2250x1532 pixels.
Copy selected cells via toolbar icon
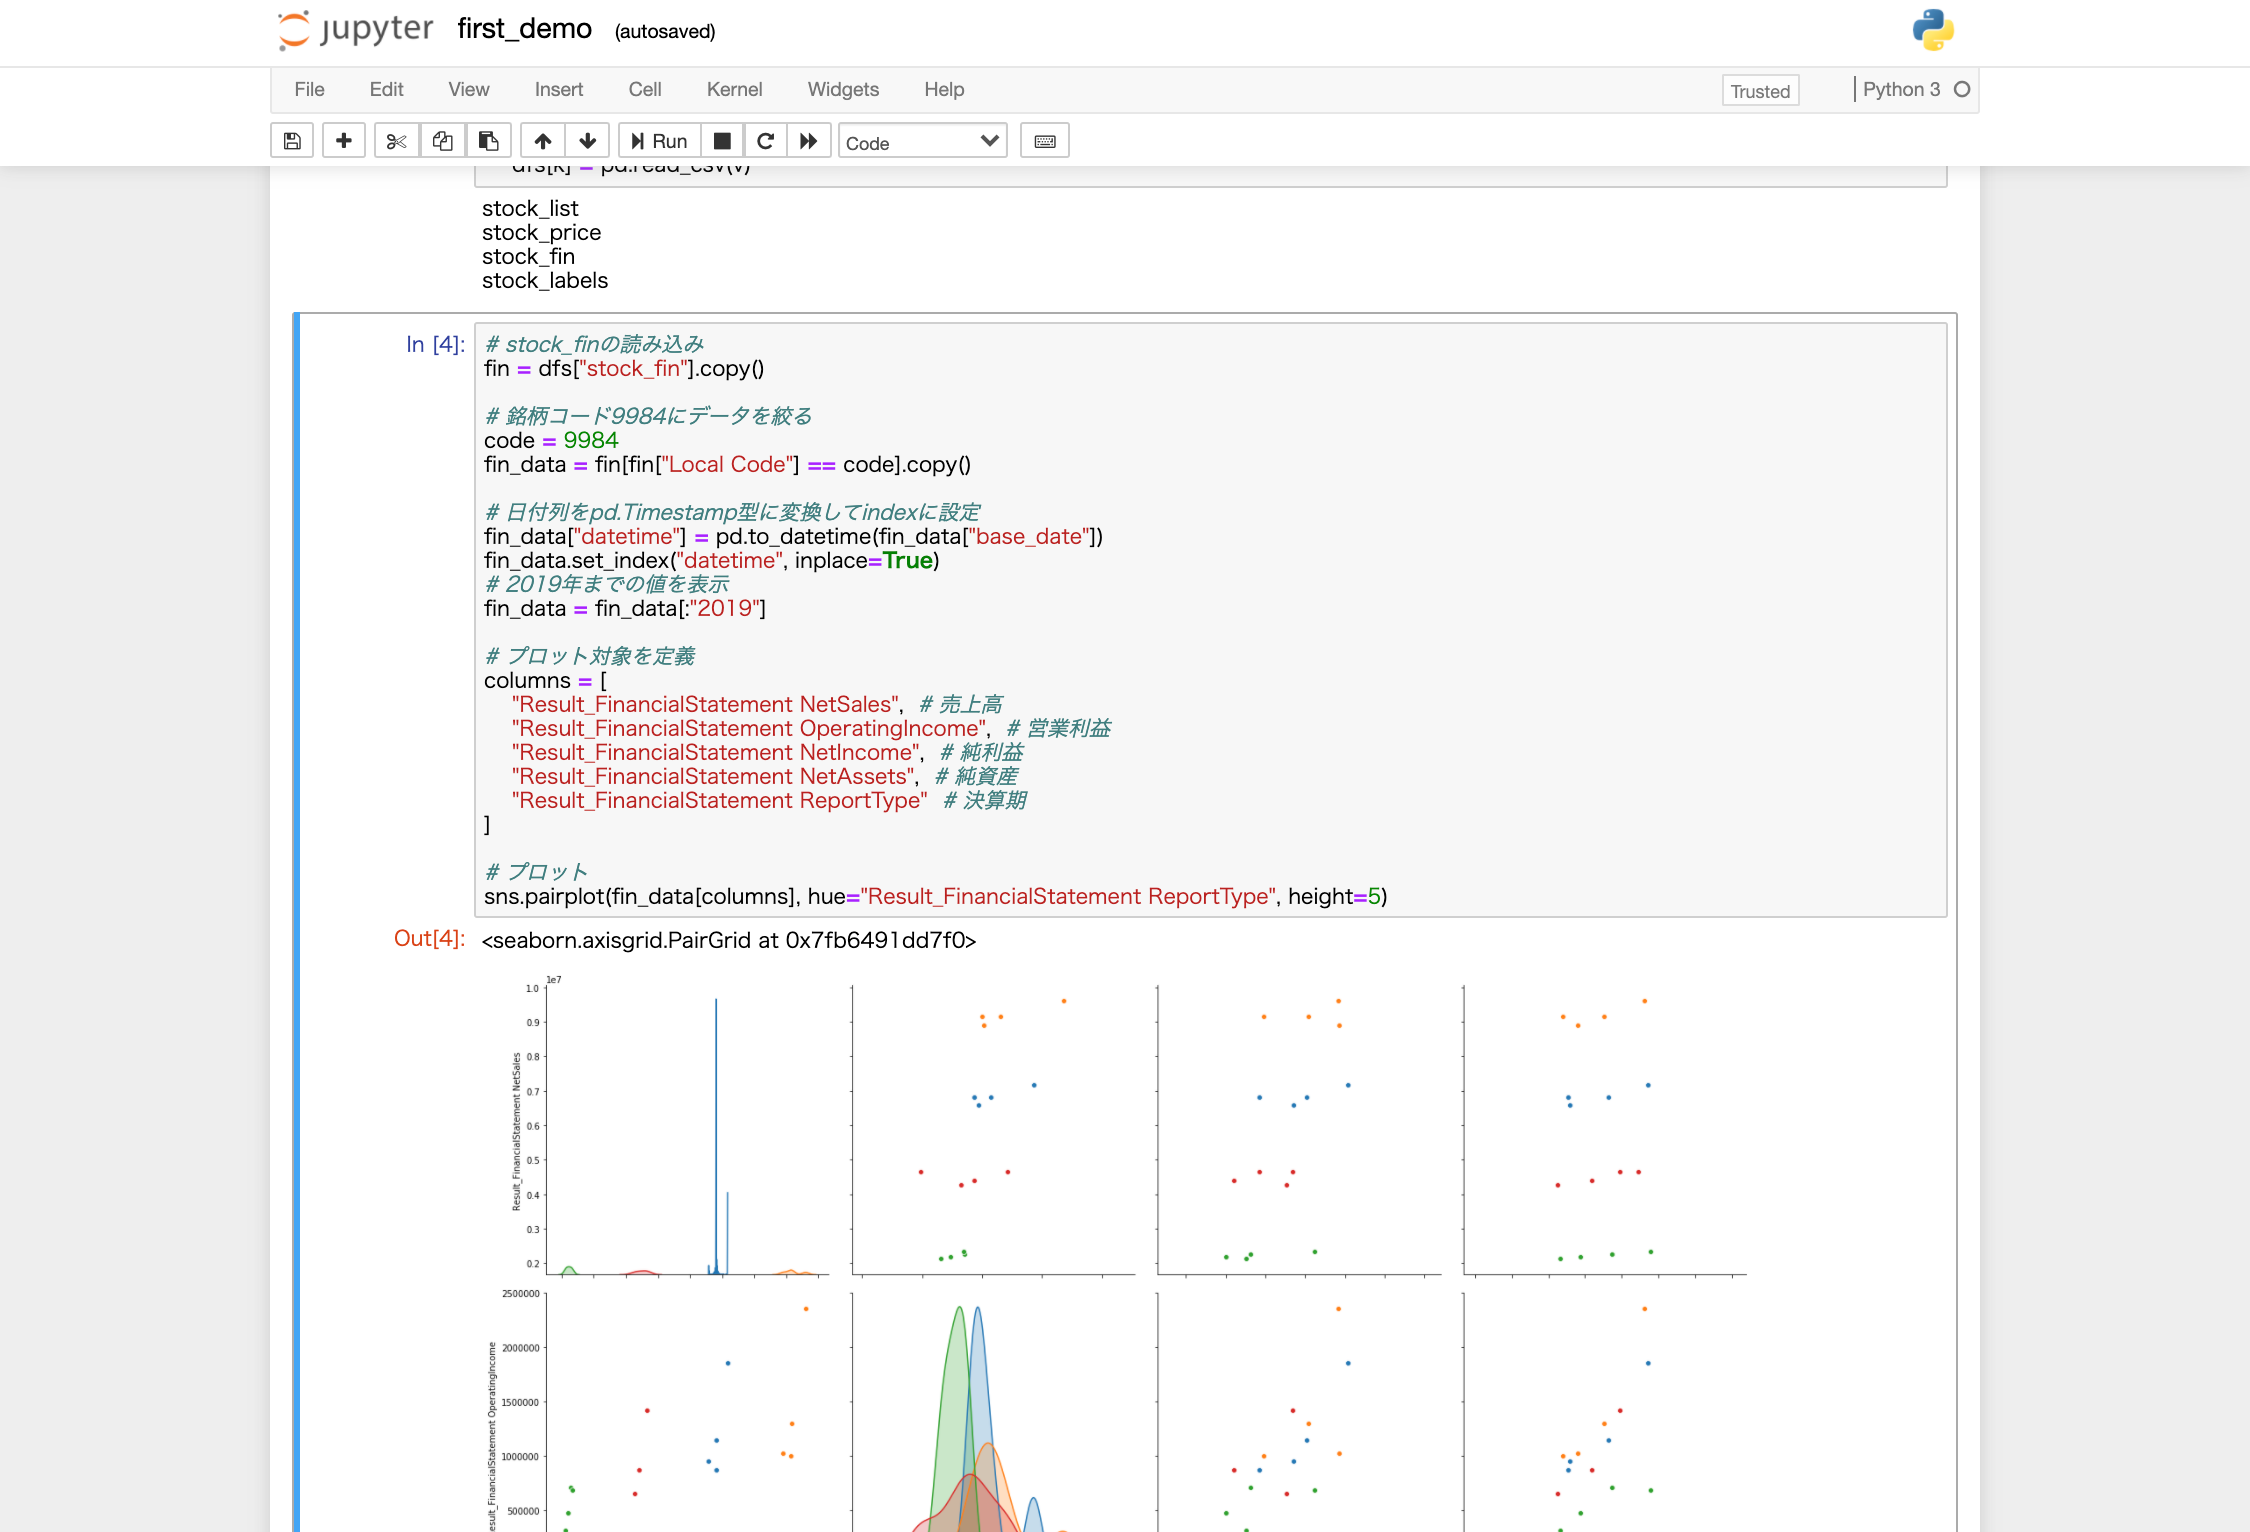tap(442, 141)
